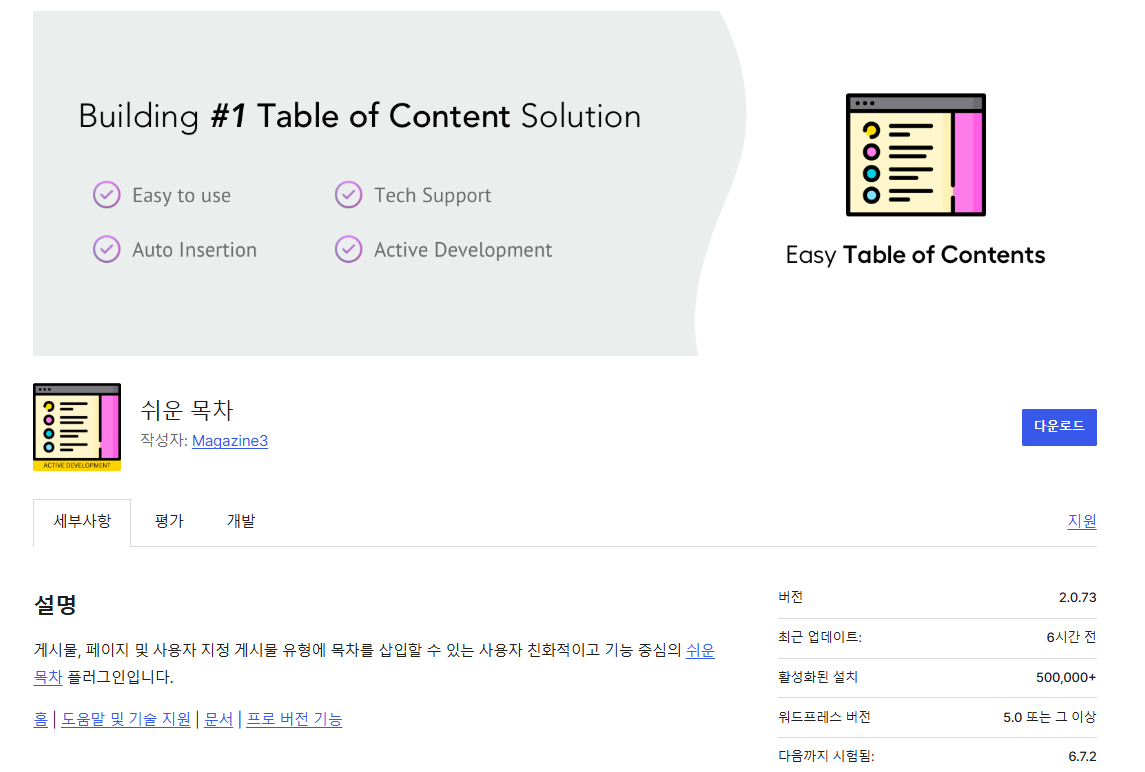Click the 5.0 또는 그 이상 value
Viewport: 1145px width, 772px height.
coord(1049,717)
